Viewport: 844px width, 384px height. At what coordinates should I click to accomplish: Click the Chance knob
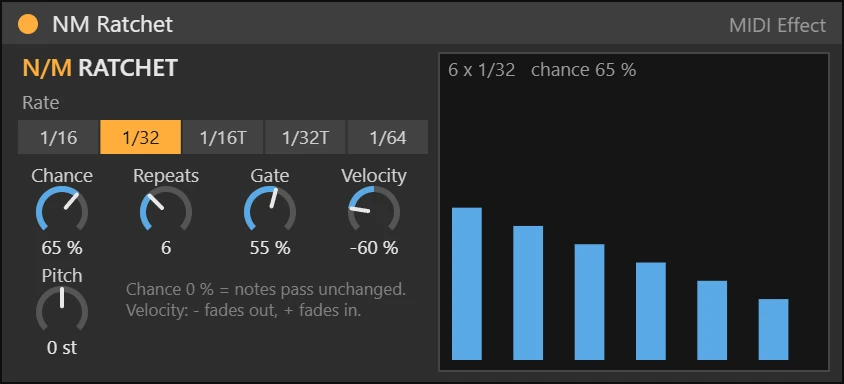pyautogui.click(x=62, y=212)
